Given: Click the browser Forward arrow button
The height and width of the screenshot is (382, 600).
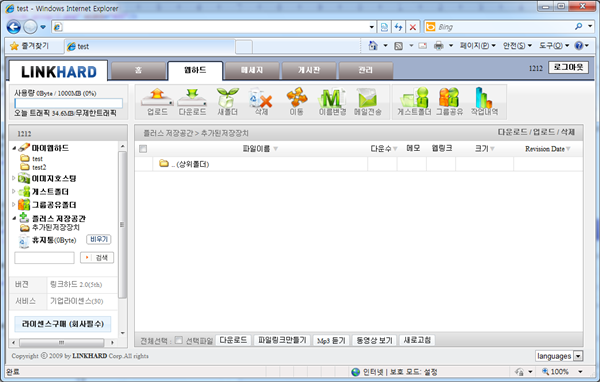Looking at the screenshot, I should [x=30, y=27].
